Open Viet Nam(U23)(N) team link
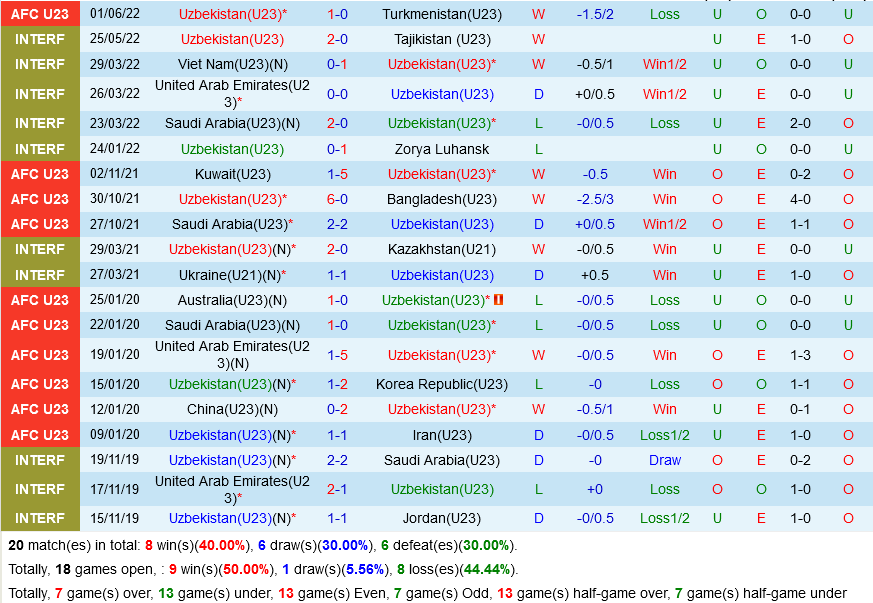The height and width of the screenshot is (603, 873). pyautogui.click(x=233, y=65)
